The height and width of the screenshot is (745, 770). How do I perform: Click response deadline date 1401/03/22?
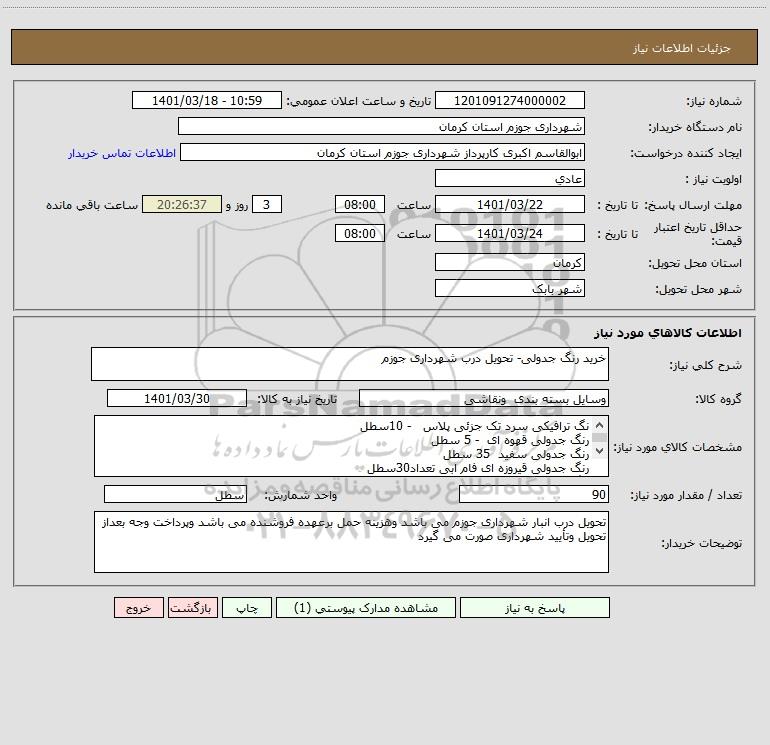click(510, 204)
